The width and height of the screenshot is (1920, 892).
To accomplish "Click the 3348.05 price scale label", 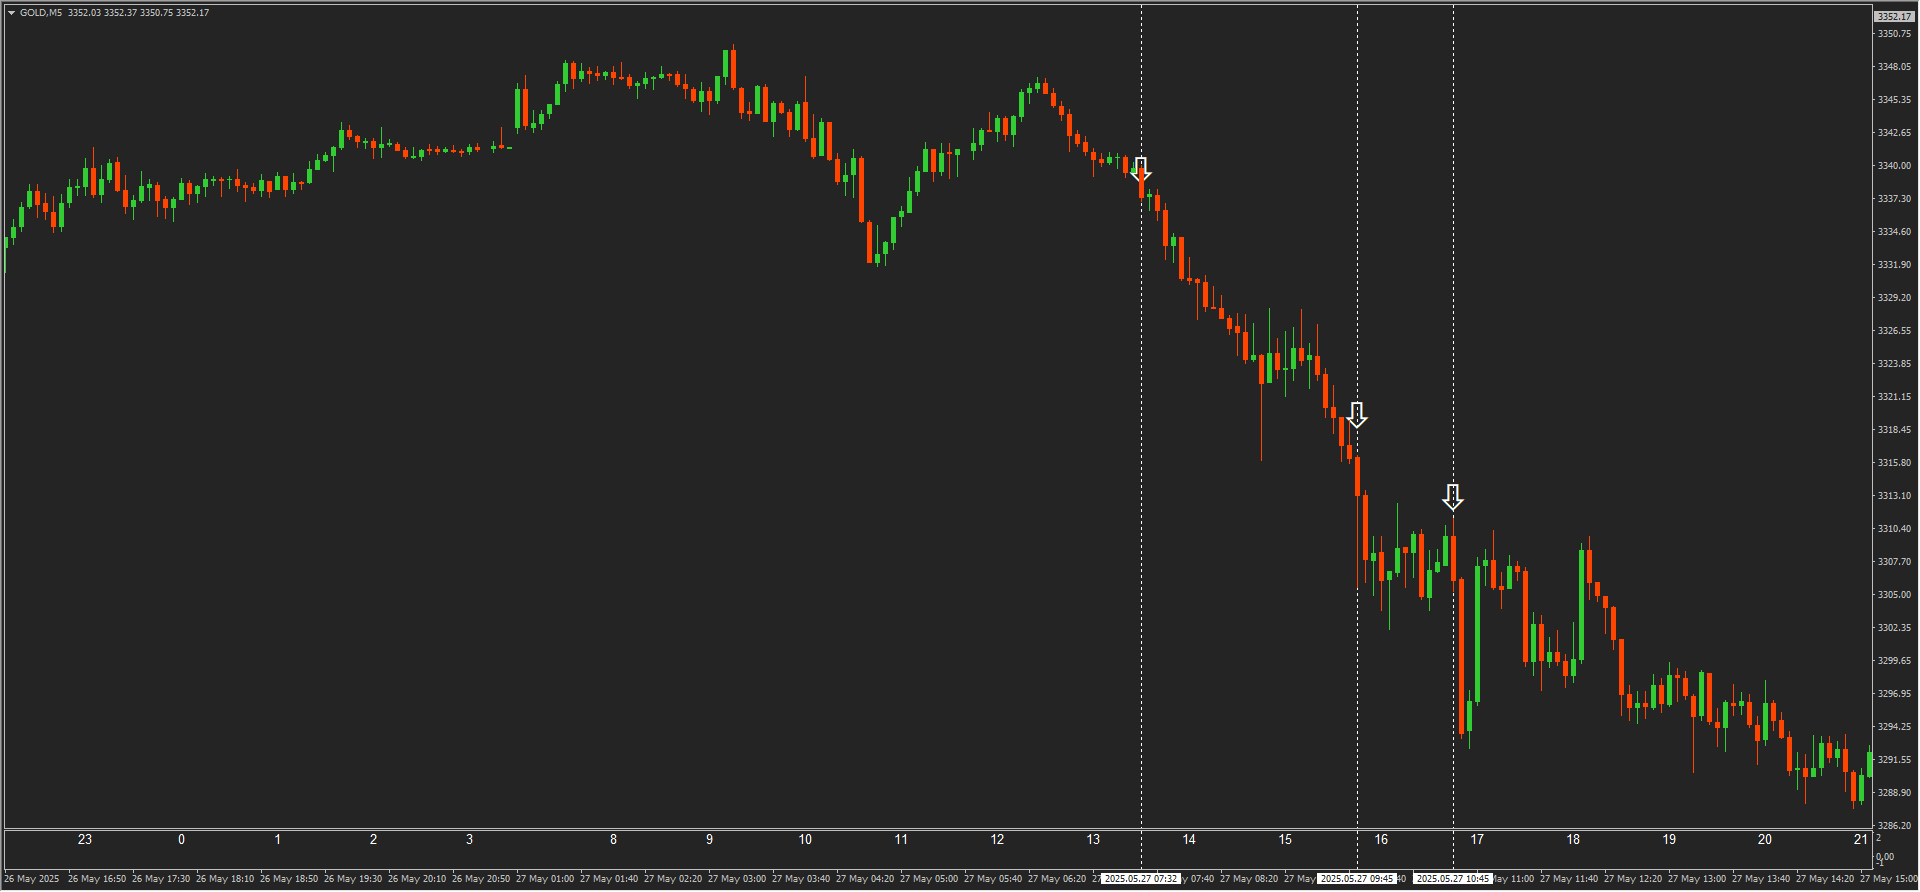I will [x=1894, y=67].
